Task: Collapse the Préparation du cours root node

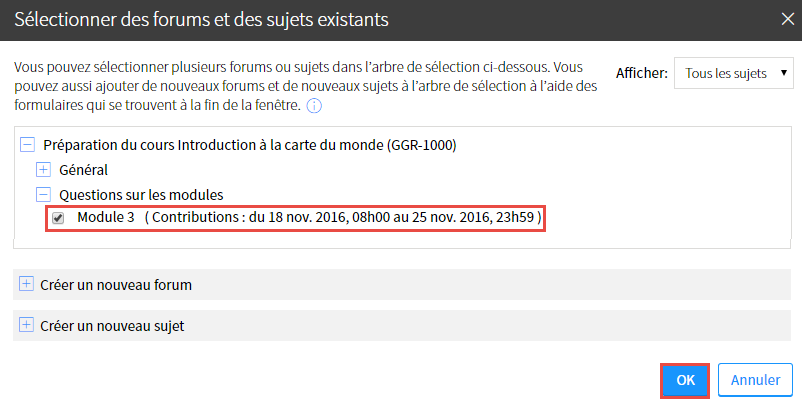Action: point(28,145)
